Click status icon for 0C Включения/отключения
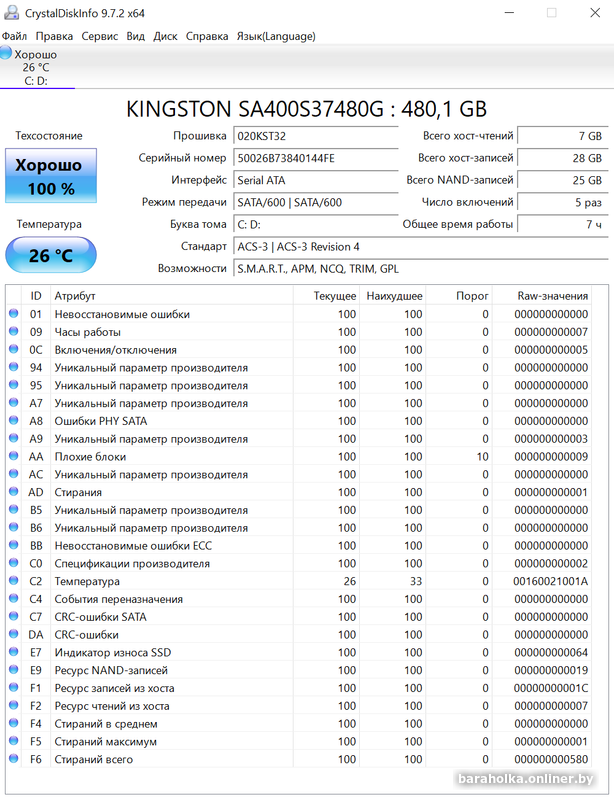Viewport: 614px width, 800px height. tap(14, 349)
